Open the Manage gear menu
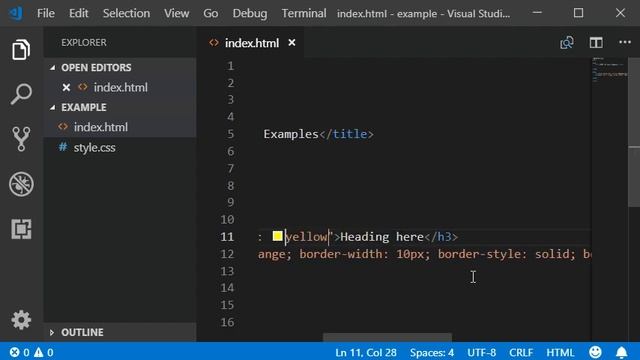Image resolution: width=640 pixels, height=360 pixels. (x=21, y=320)
